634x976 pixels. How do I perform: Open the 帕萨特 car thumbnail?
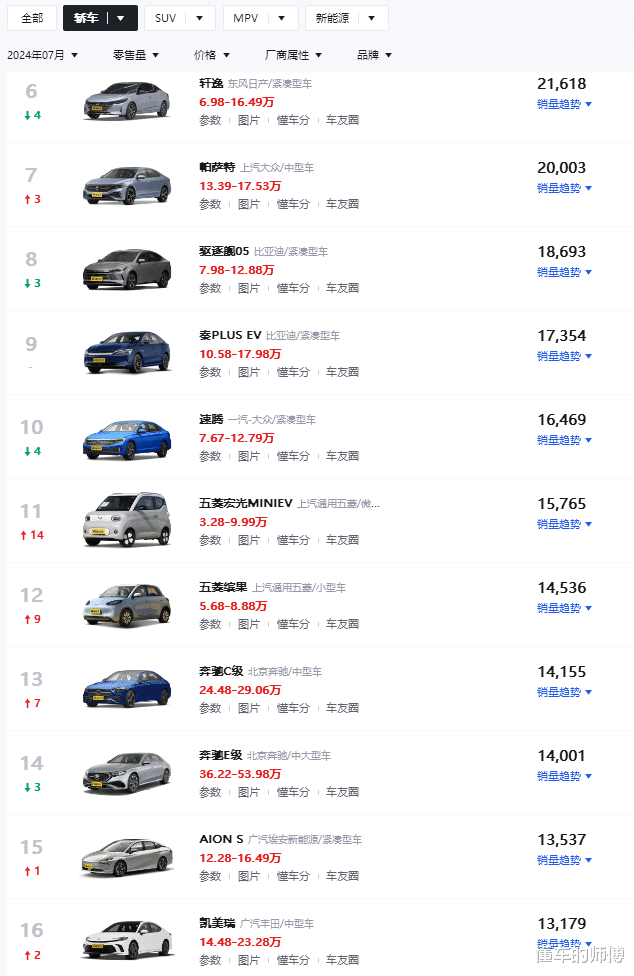pyautogui.click(x=127, y=185)
